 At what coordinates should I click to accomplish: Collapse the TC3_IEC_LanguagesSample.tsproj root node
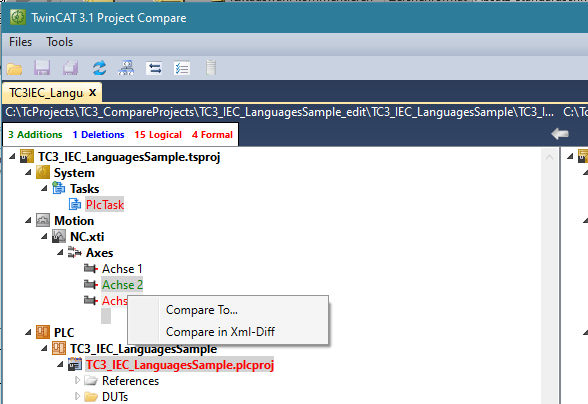click(x=12, y=156)
